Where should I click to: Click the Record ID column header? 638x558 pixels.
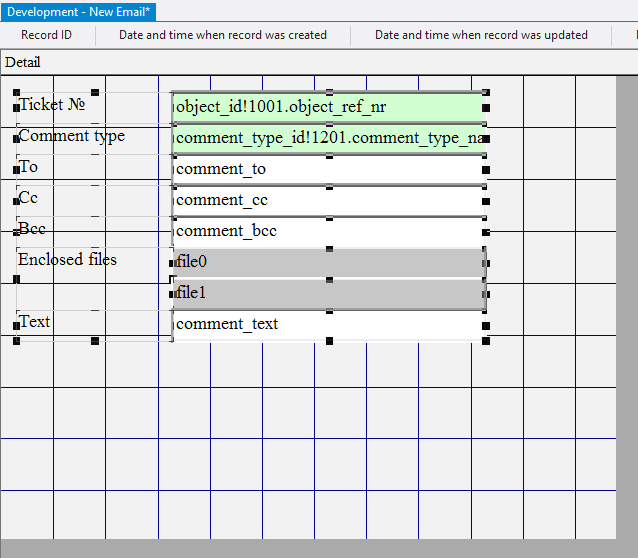pyautogui.click(x=46, y=35)
